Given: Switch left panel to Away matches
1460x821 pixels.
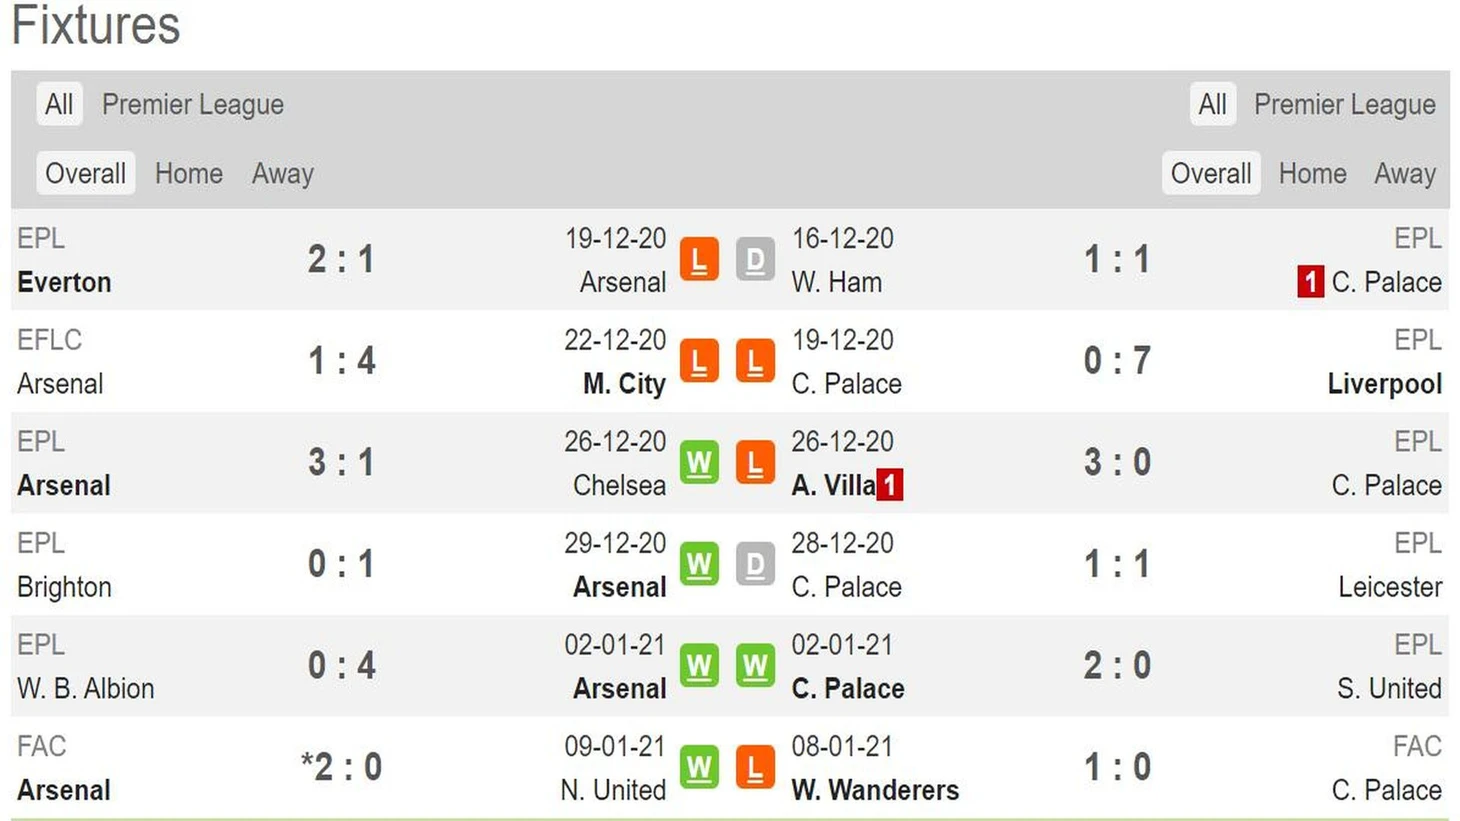Looking at the screenshot, I should point(282,173).
